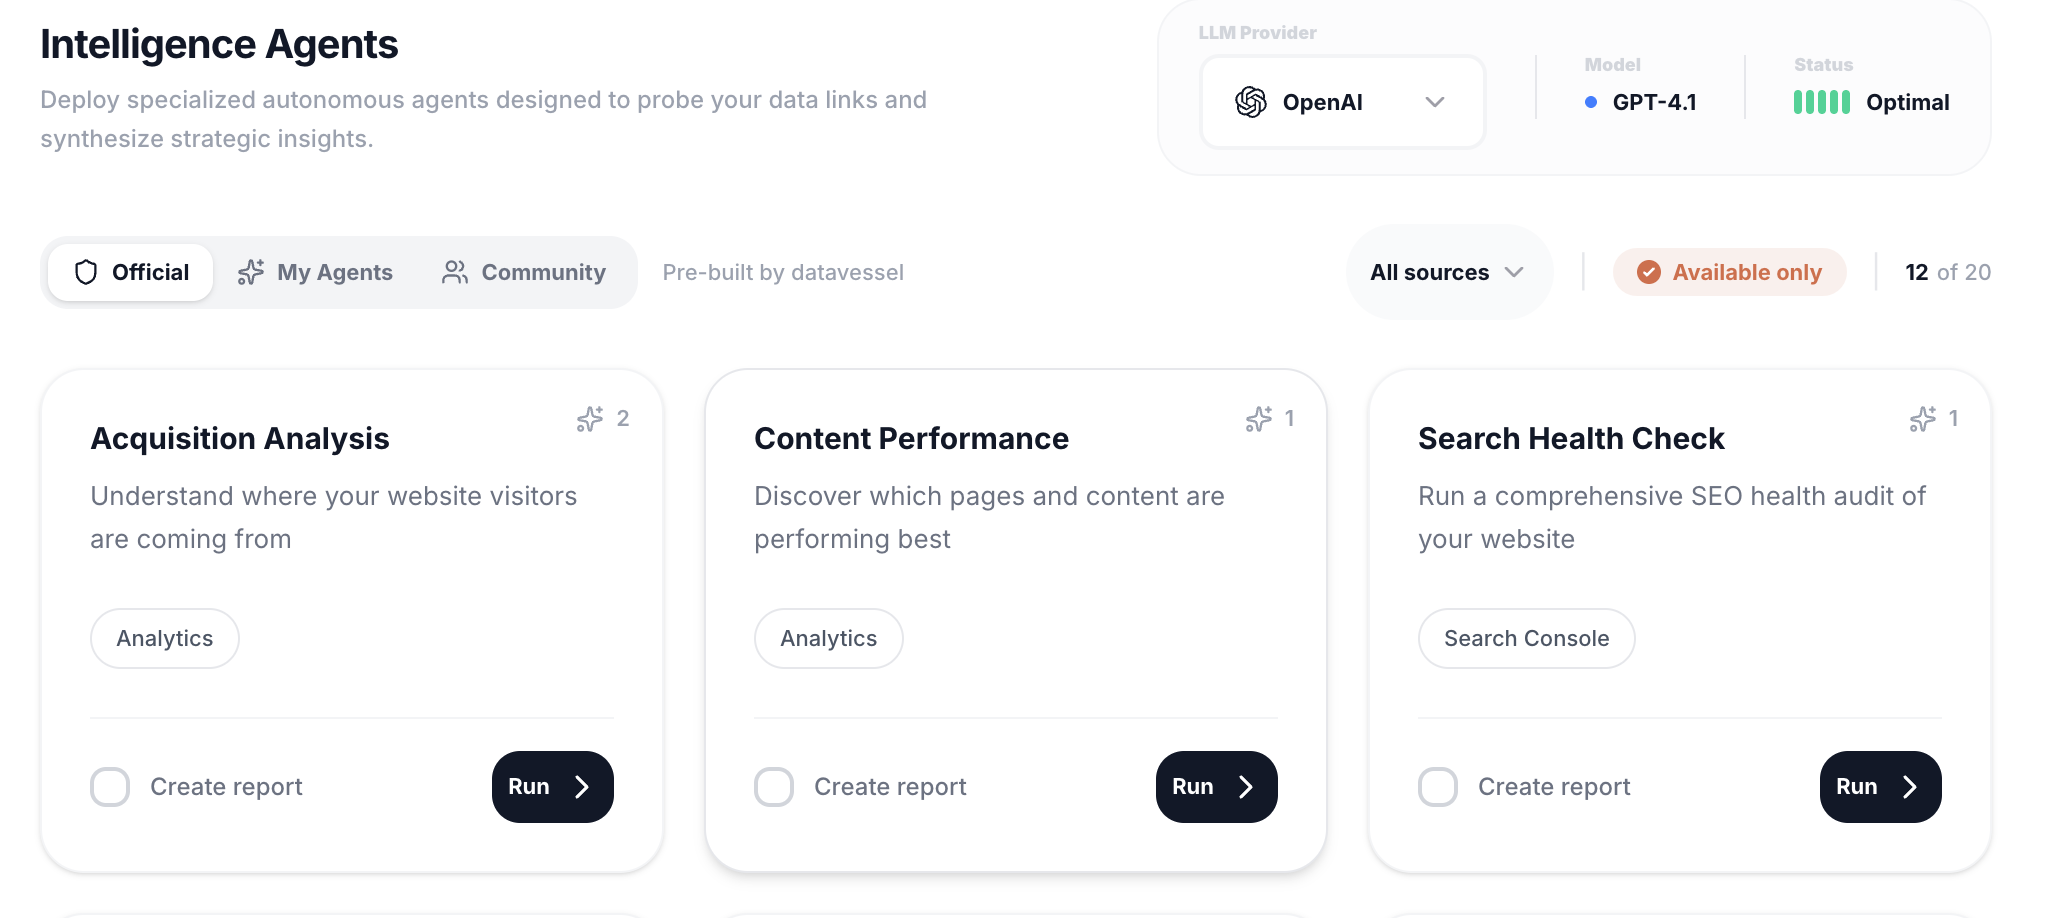The width and height of the screenshot is (2048, 918).
Task: Select the Search Console tag
Action: [1526, 638]
